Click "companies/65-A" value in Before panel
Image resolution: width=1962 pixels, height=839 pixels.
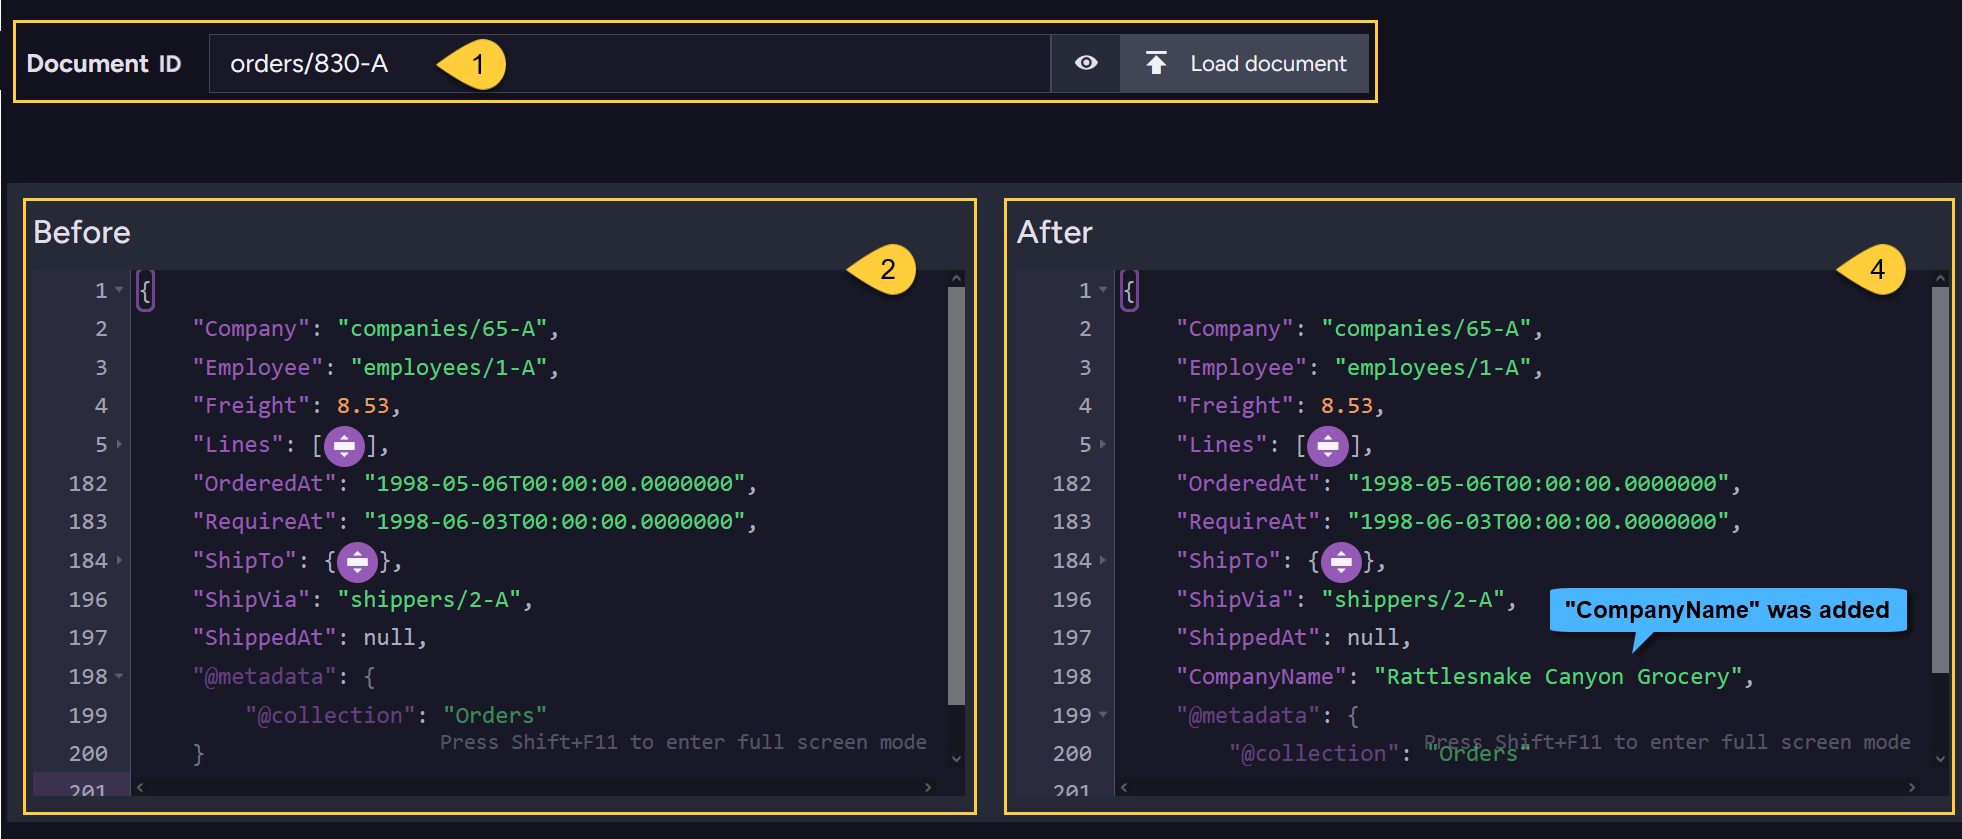(x=442, y=329)
